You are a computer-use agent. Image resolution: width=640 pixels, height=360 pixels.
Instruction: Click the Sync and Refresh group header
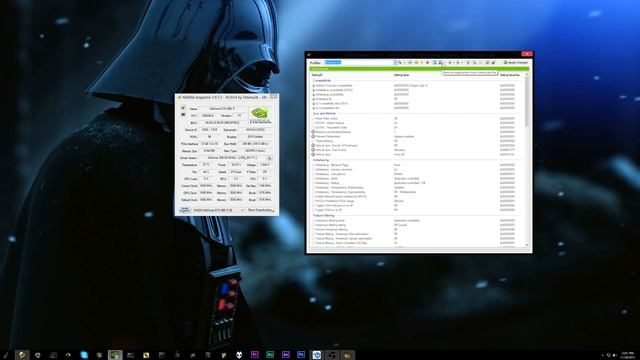tap(324, 113)
